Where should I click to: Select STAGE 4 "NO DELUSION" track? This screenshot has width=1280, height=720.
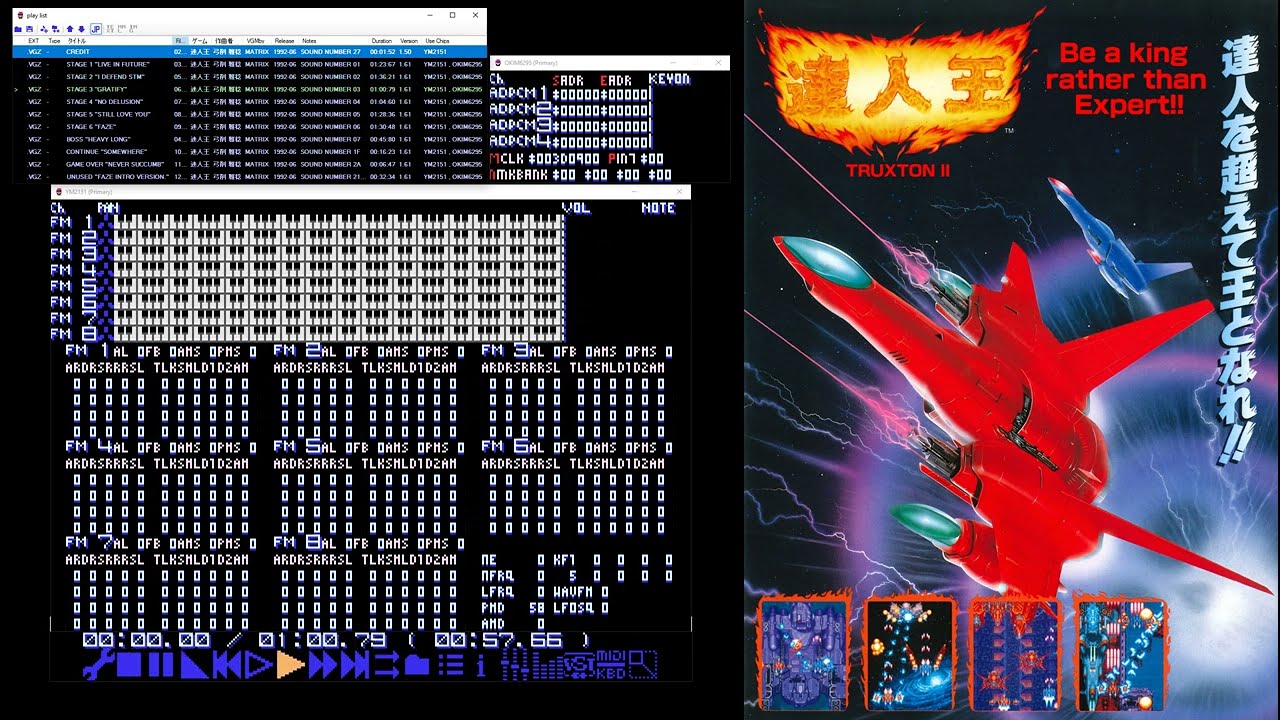tap(249, 101)
